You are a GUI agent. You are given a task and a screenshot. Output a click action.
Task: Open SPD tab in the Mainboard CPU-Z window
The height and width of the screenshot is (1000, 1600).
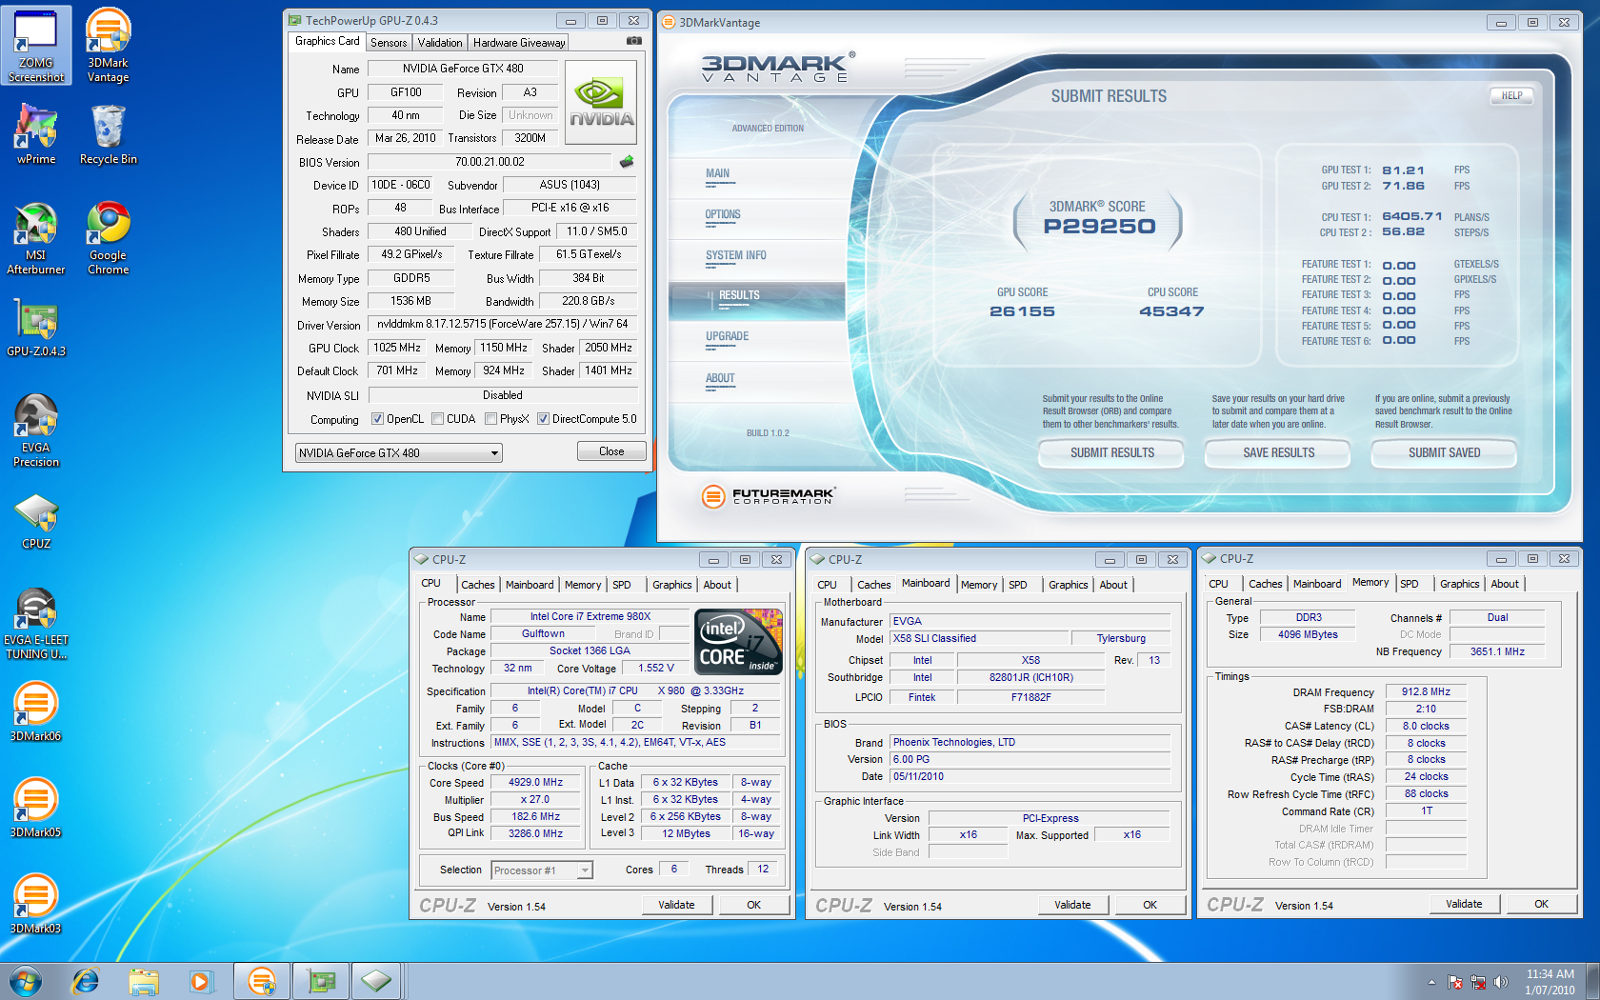pyautogui.click(x=1018, y=585)
